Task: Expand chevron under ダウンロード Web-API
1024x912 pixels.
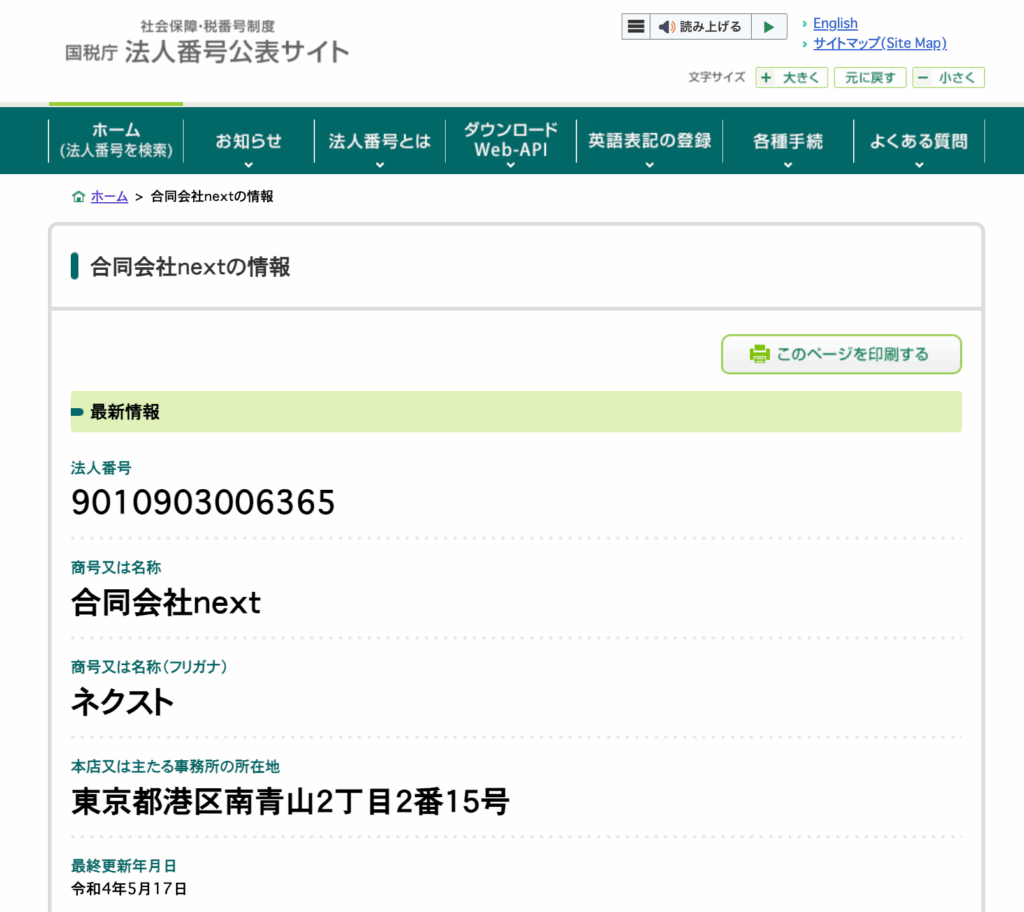Action: [511, 165]
